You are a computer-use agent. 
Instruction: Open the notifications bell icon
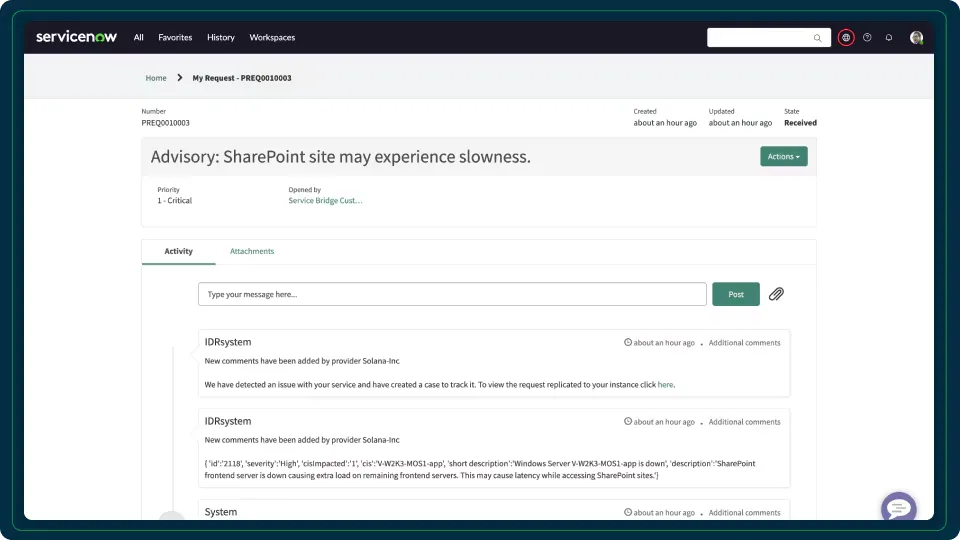pos(888,37)
